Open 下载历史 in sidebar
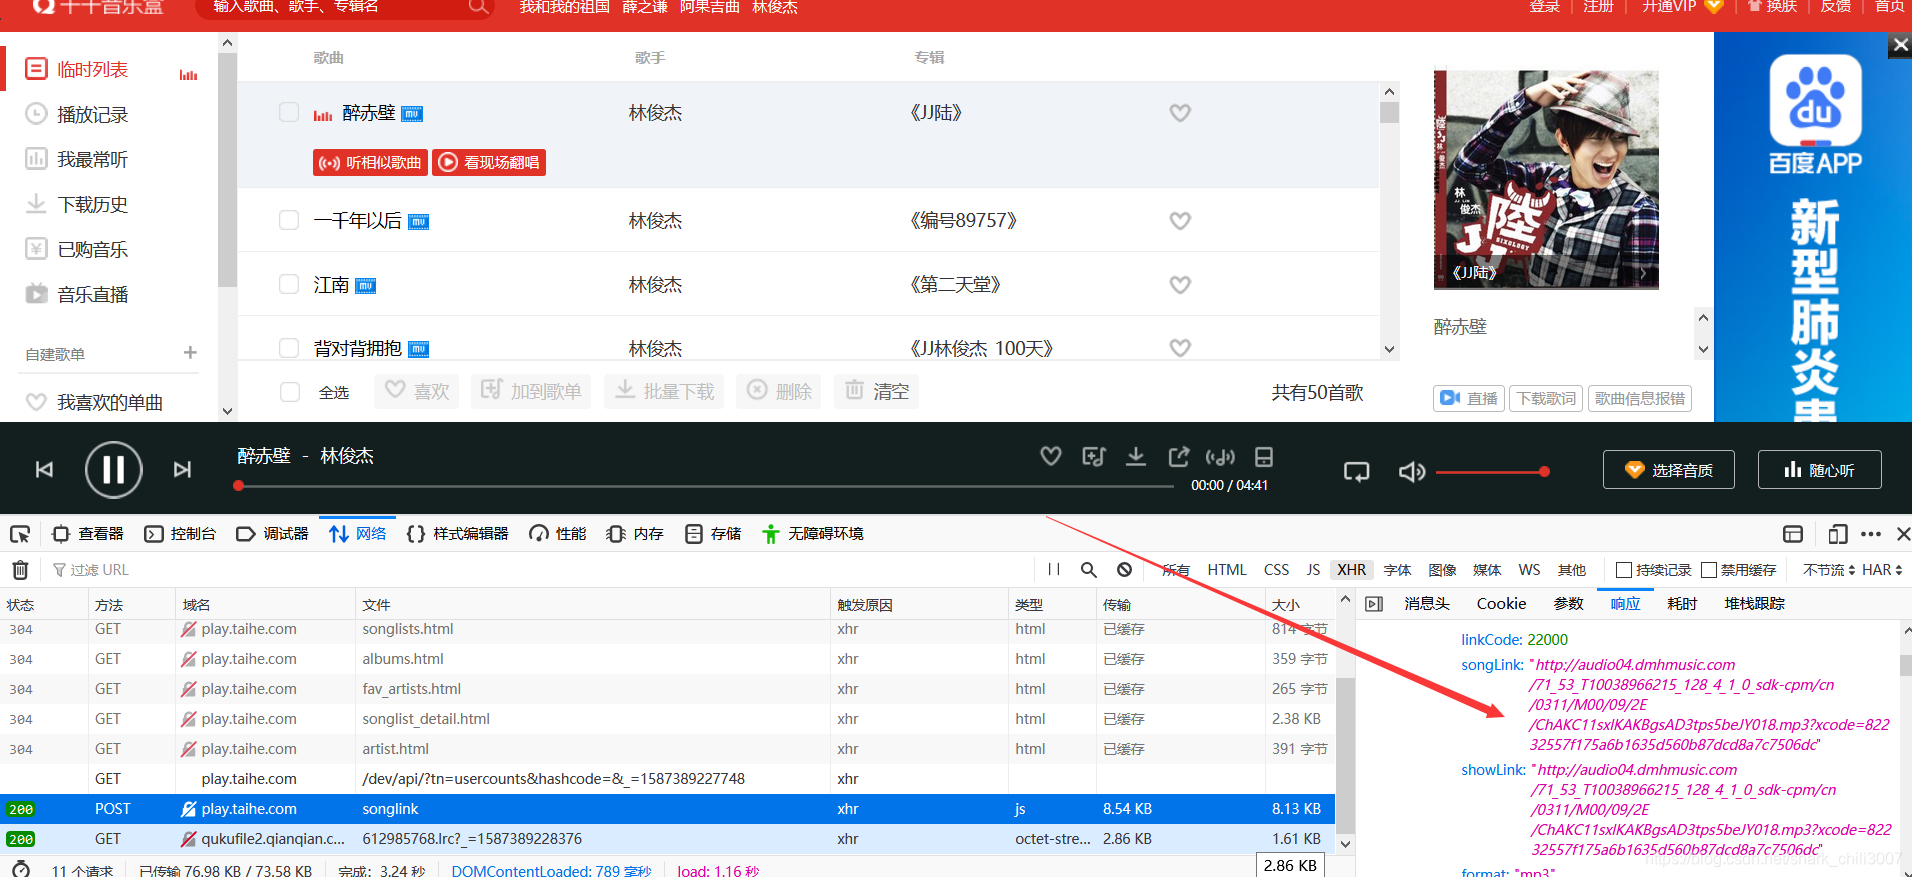 point(92,205)
